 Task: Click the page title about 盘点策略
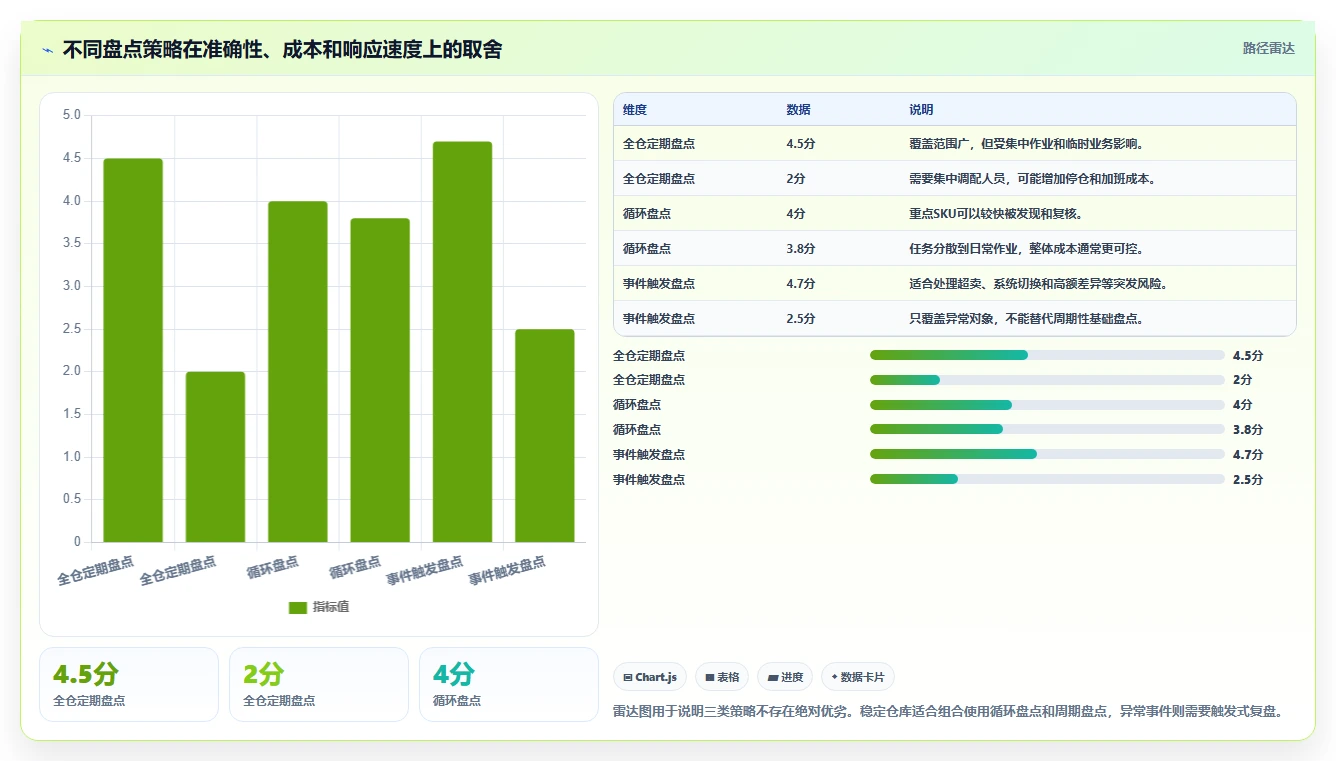point(282,50)
